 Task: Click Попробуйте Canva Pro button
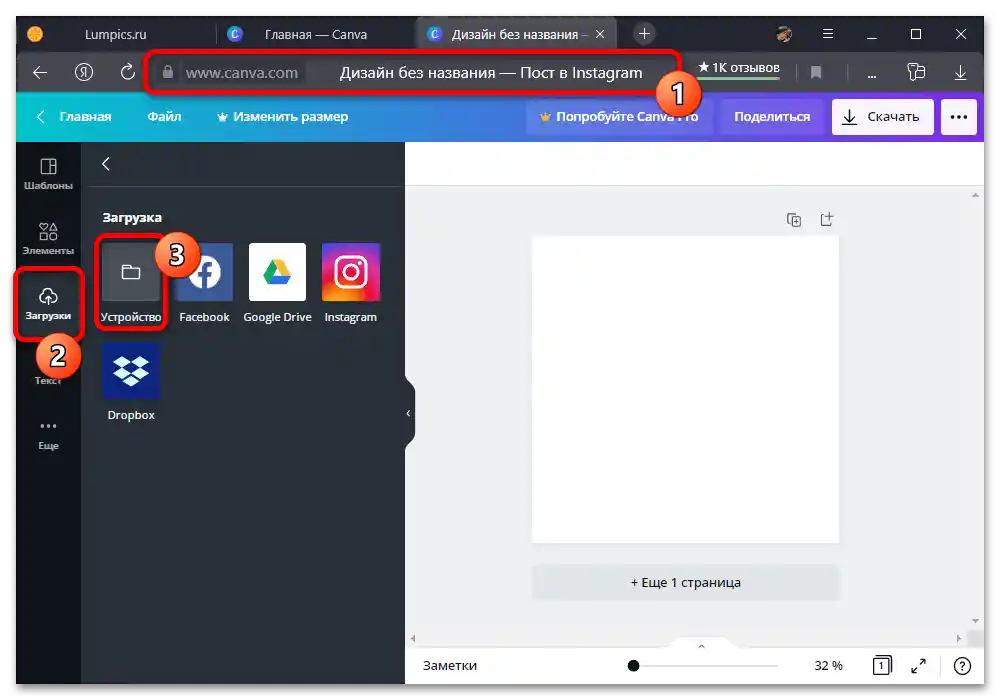619,117
